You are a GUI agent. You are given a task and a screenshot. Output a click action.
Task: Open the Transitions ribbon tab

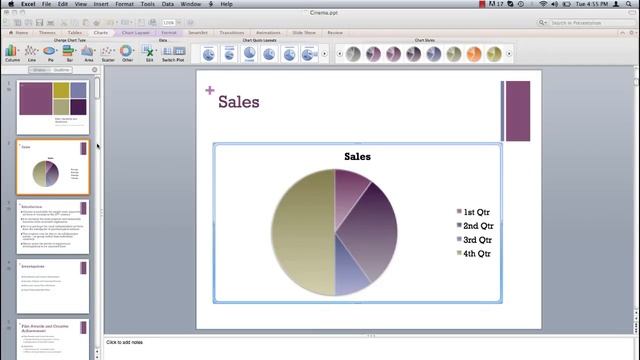pyautogui.click(x=231, y=33)
